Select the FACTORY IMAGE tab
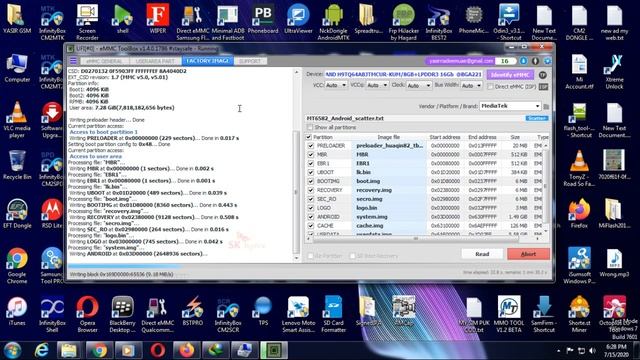This screenshot has width=640, height=360. click(208, 61)
